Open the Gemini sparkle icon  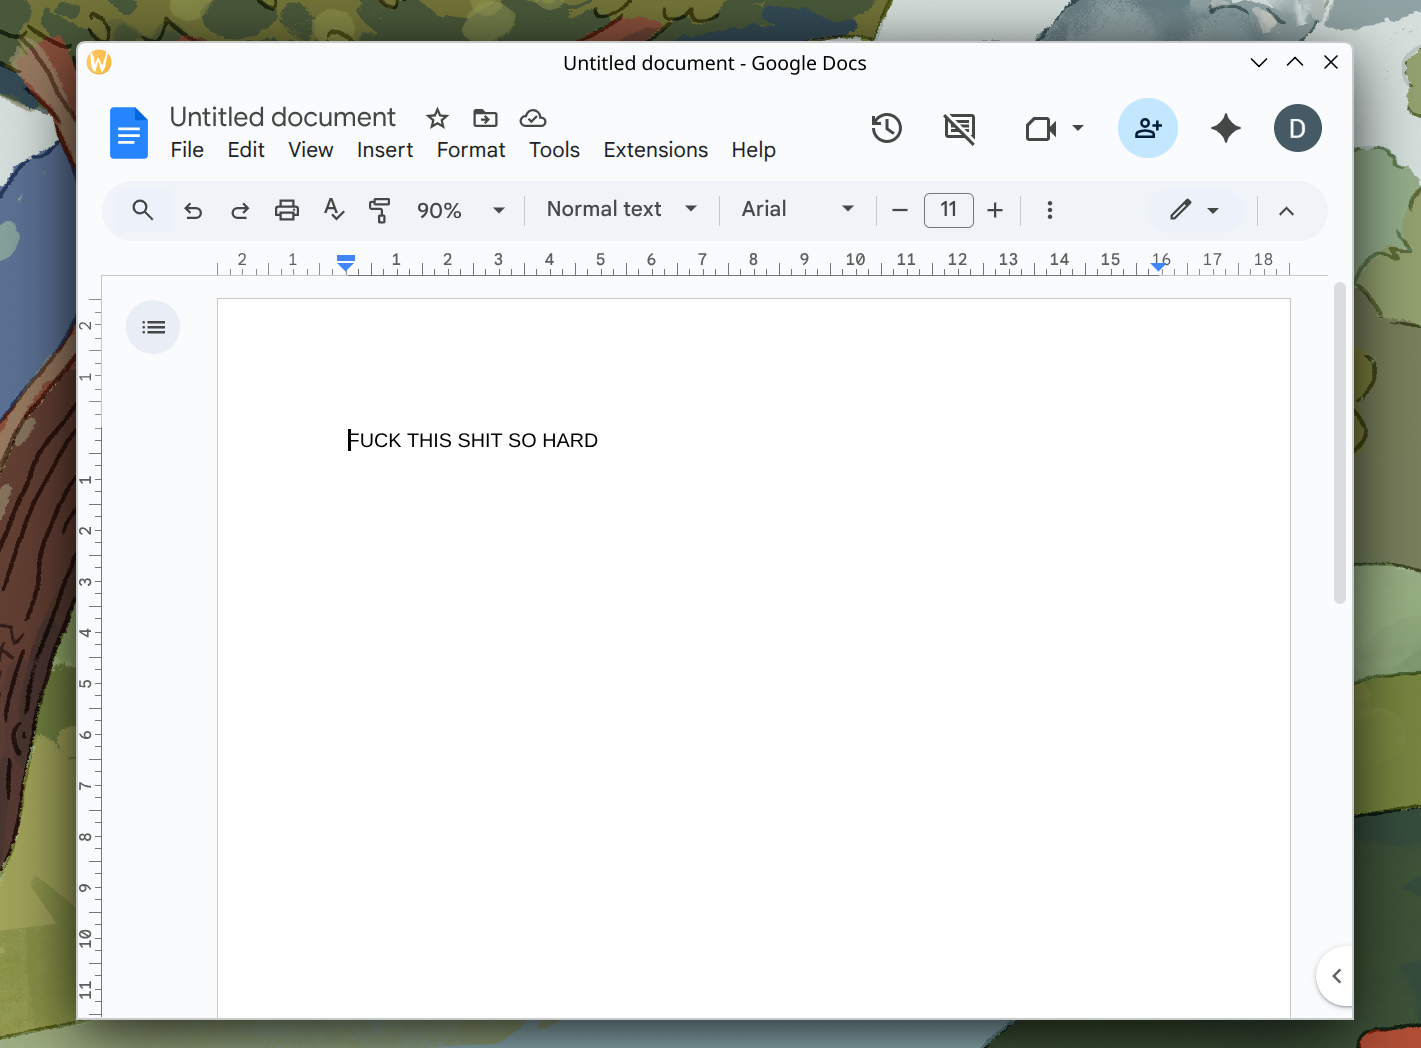pyautogui.click(x=1225, y=128)
